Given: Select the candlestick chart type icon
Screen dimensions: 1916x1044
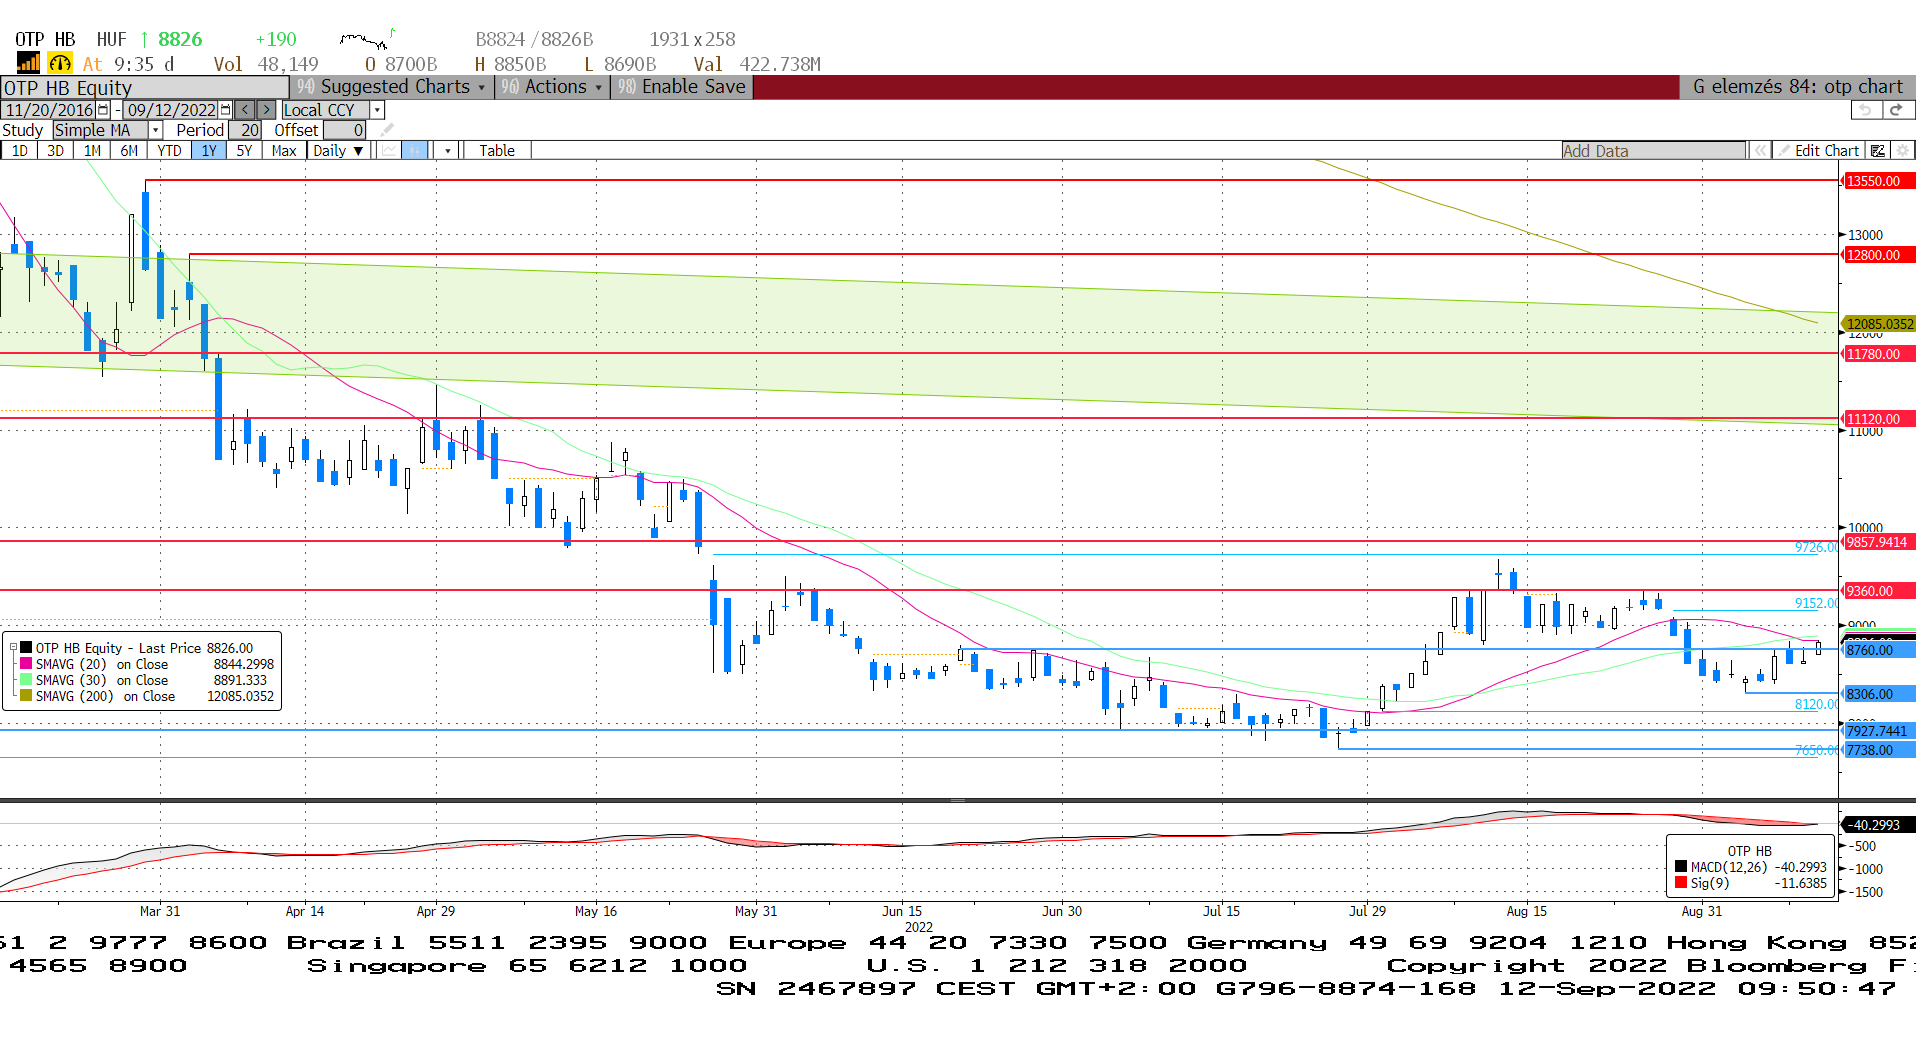Looking at the screenshot, I should click(x=414, y=151).
